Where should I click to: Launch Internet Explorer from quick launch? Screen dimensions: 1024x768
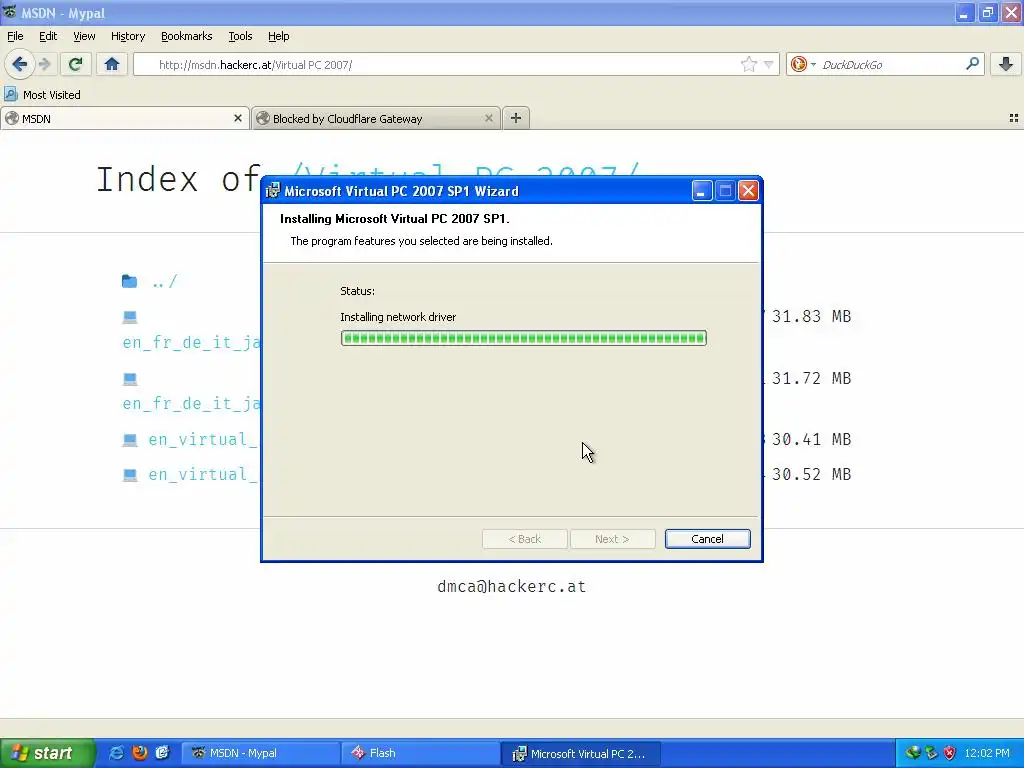[x=116, y=753]
